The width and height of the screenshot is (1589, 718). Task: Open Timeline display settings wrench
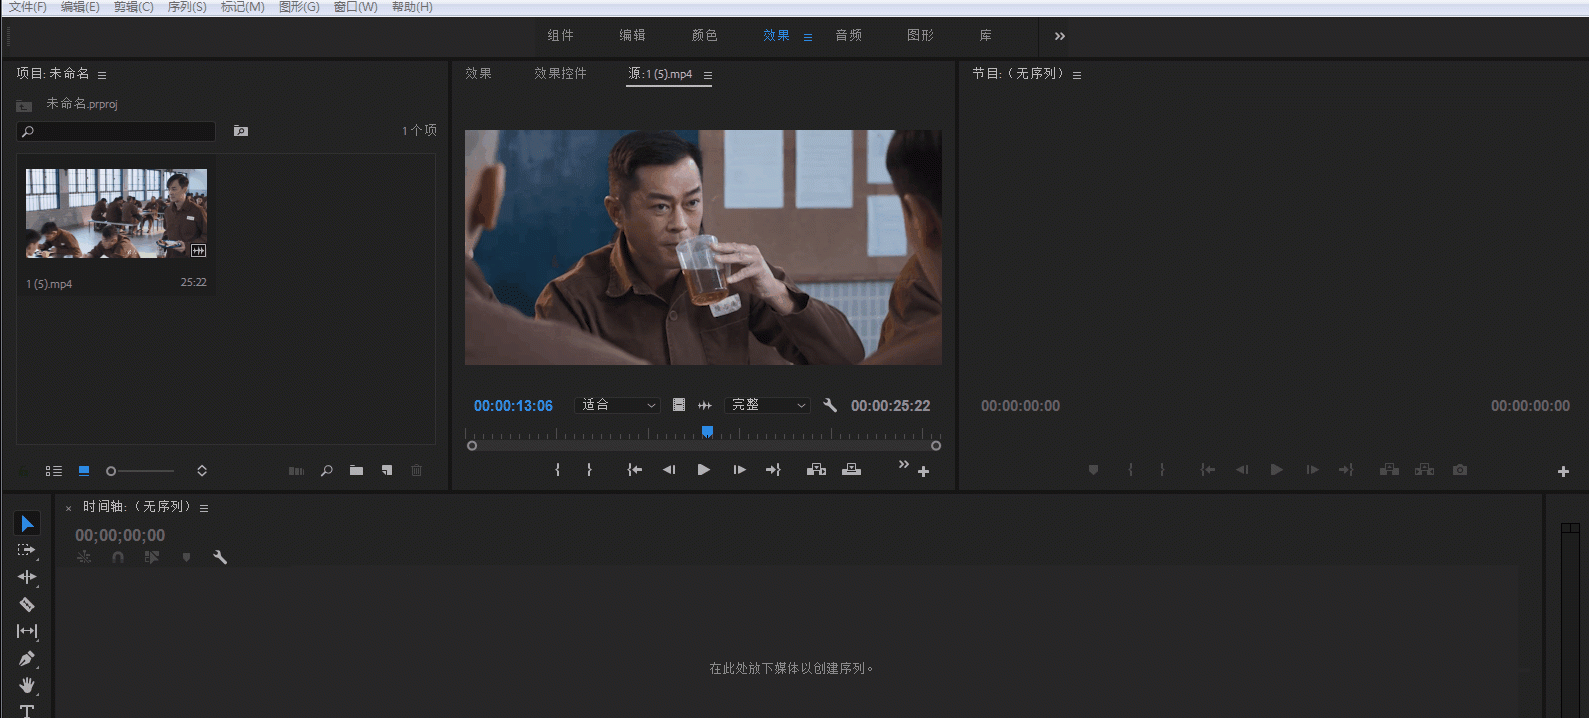pyautogui.click(x=220, y=557)
